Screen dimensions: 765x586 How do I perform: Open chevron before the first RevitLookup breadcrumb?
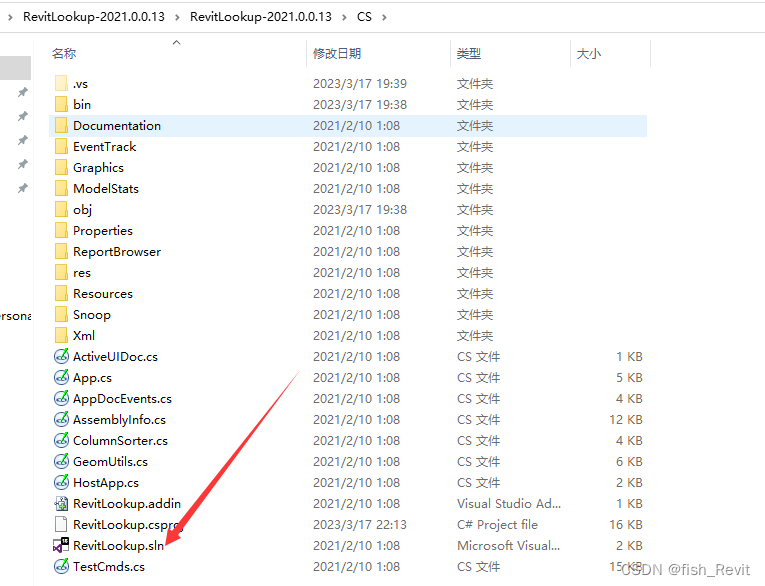pos(10,17)
